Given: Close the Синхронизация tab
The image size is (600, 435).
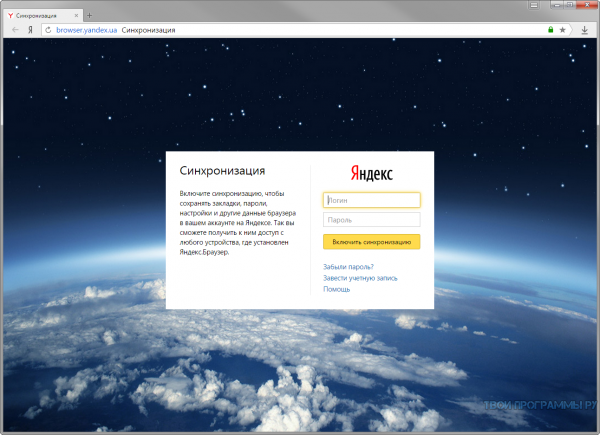Looking at the screenshot, I should point(76,15).
